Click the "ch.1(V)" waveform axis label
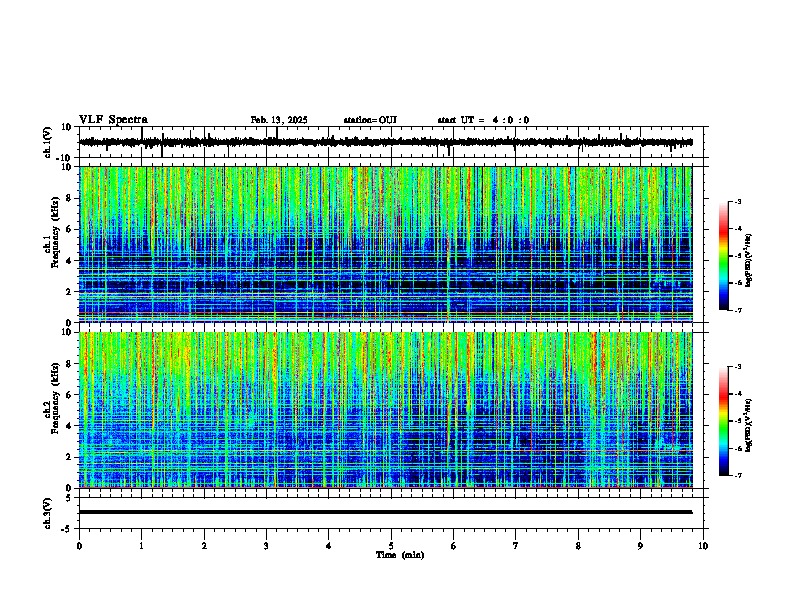792x612 pixels. [48, 142]
